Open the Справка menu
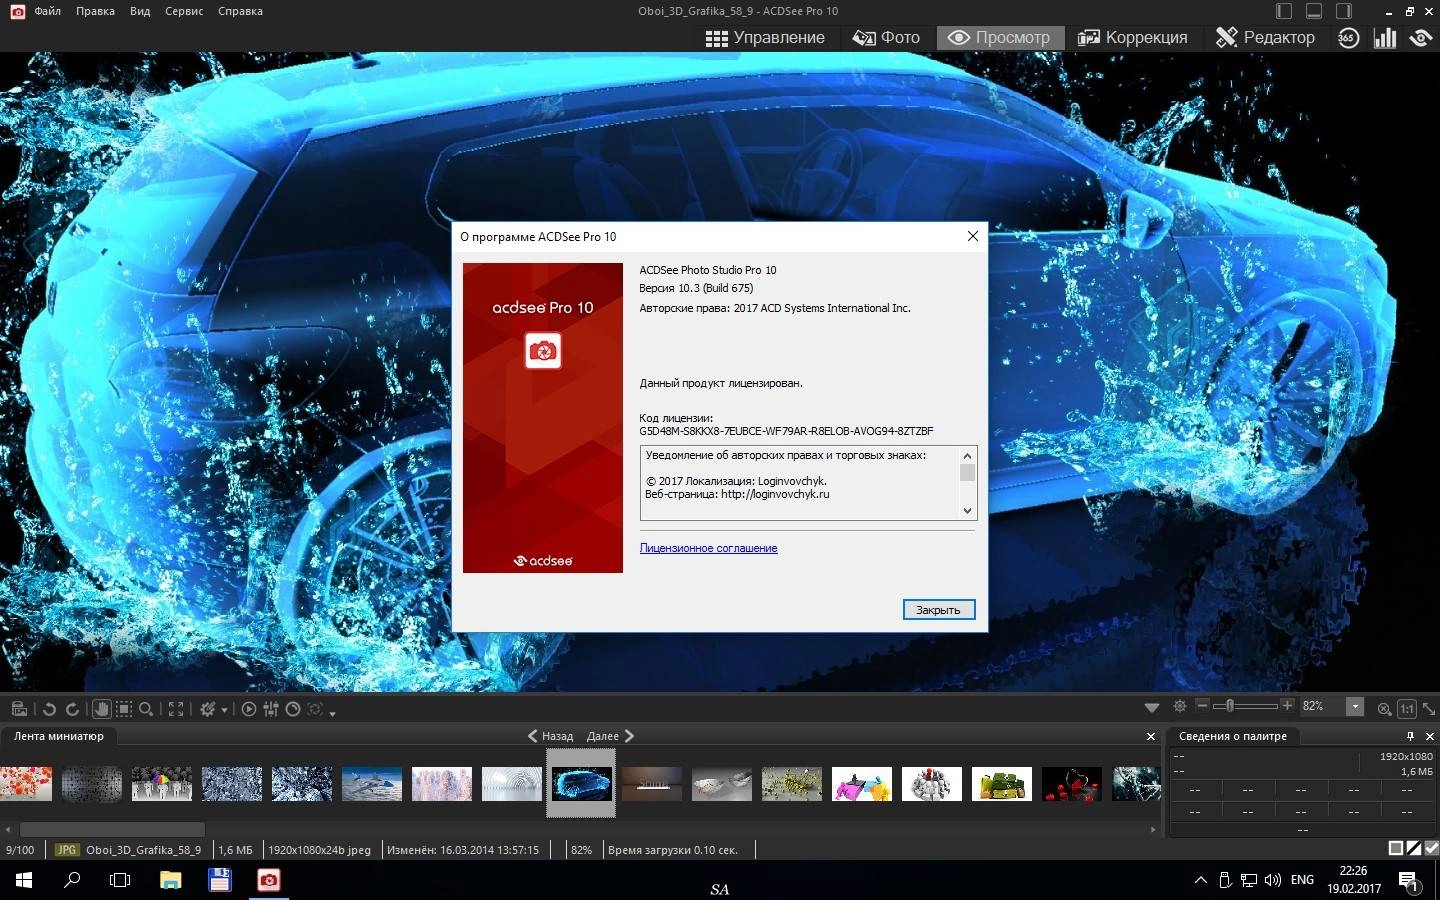Viewport: 1440px width, 900px height. point(240,11)
